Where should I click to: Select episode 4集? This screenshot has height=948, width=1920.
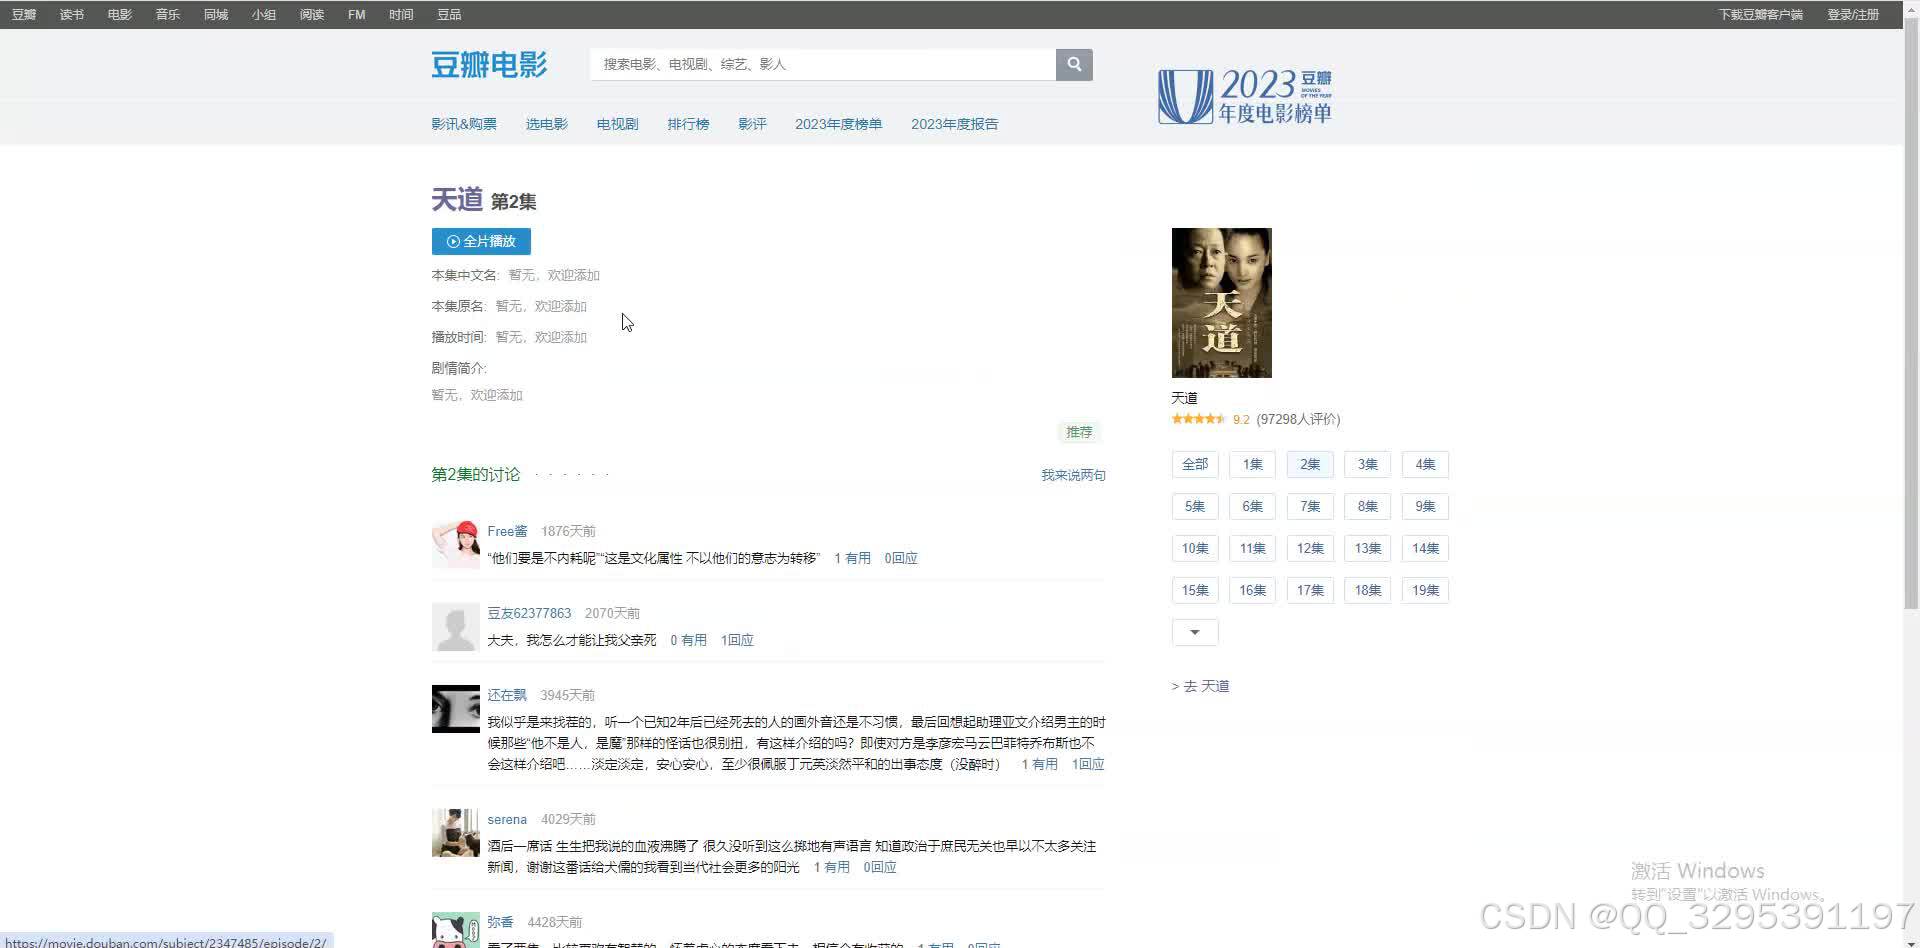click(x=1425, y=464)
